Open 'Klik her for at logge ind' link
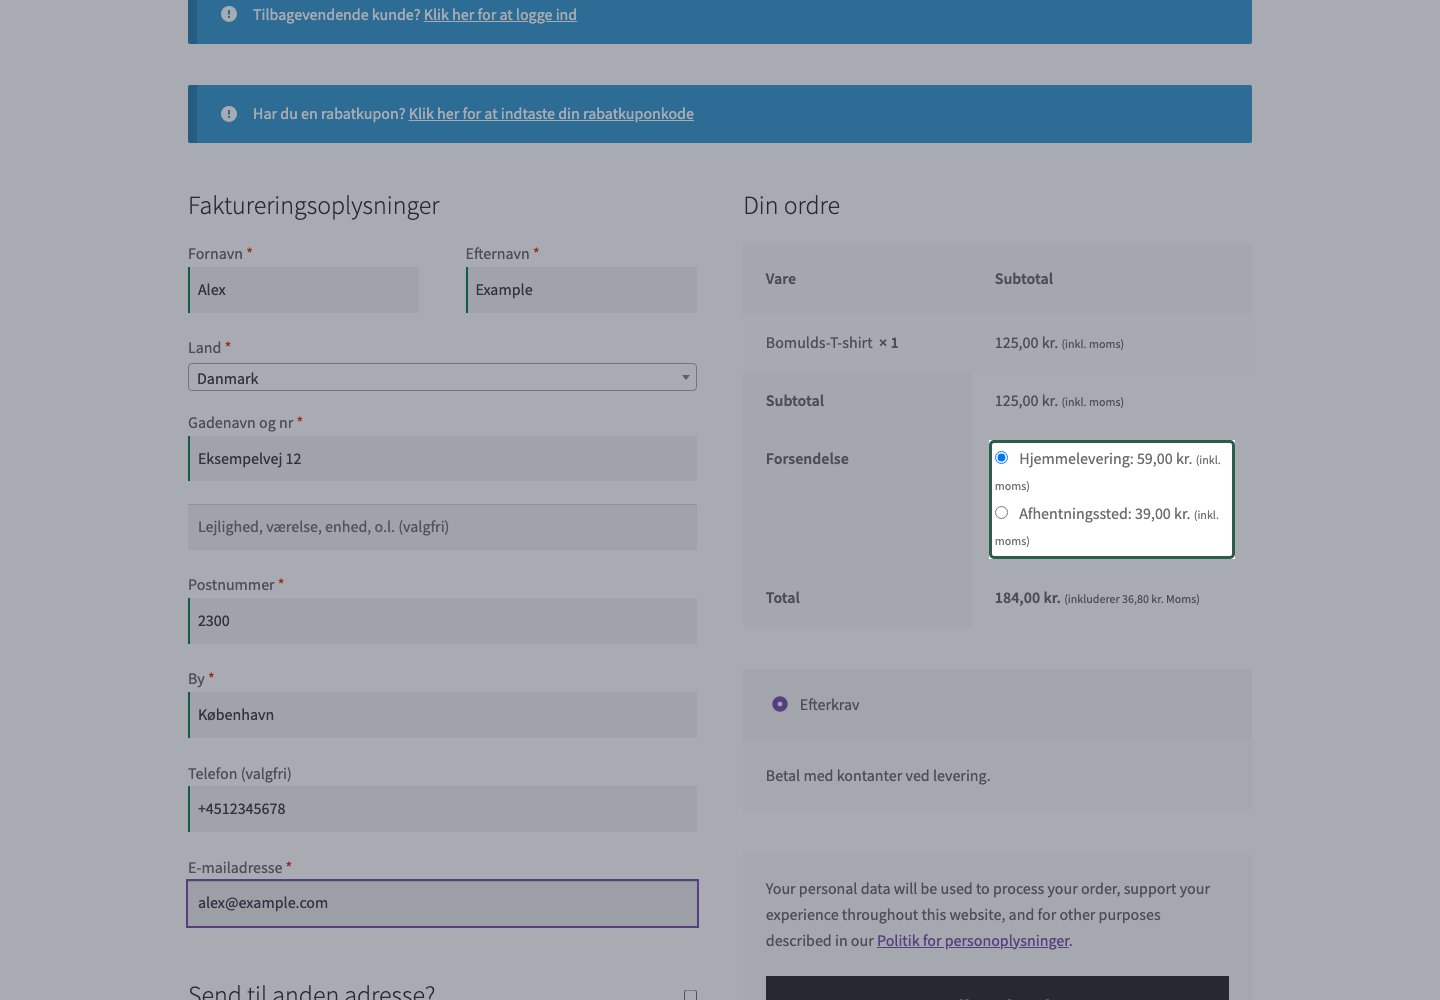Image resolution: width=1440 pixels, height=1000 pixels. [500, 14]
